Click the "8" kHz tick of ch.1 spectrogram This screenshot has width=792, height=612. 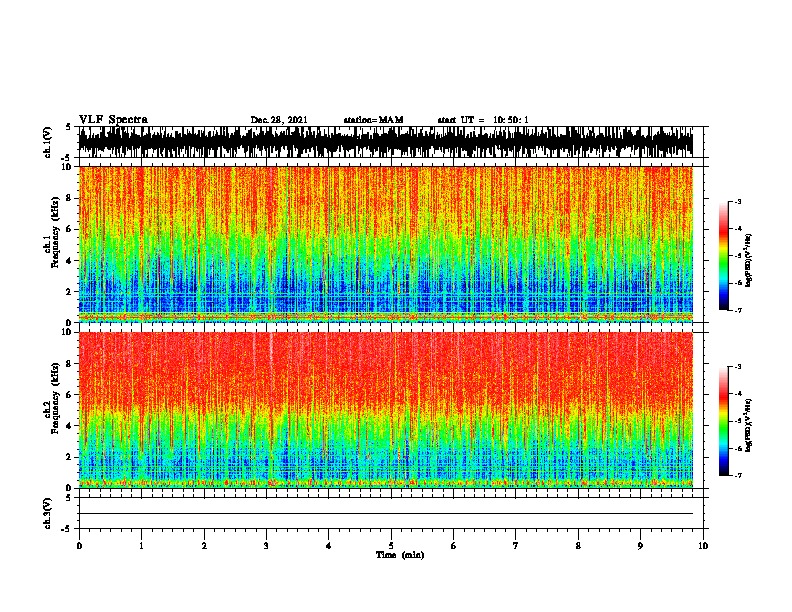pos(69,198)
